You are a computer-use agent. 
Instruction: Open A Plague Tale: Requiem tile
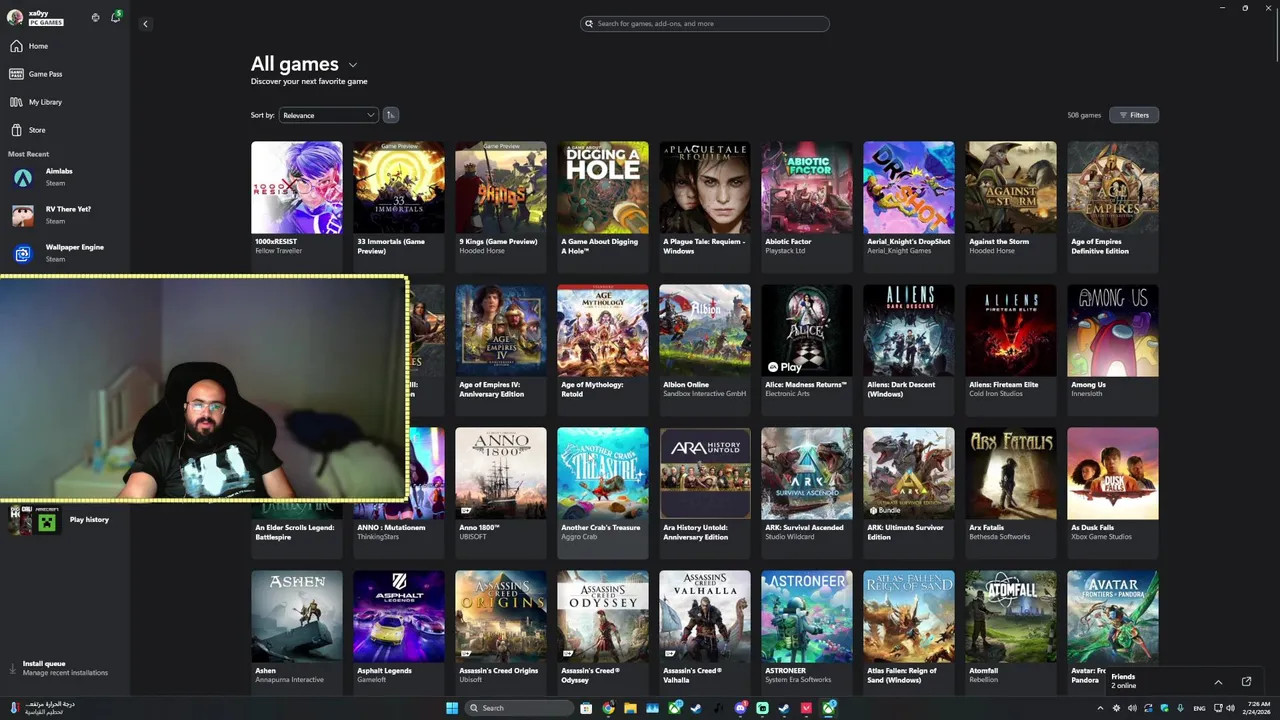[x=705, y=206]
